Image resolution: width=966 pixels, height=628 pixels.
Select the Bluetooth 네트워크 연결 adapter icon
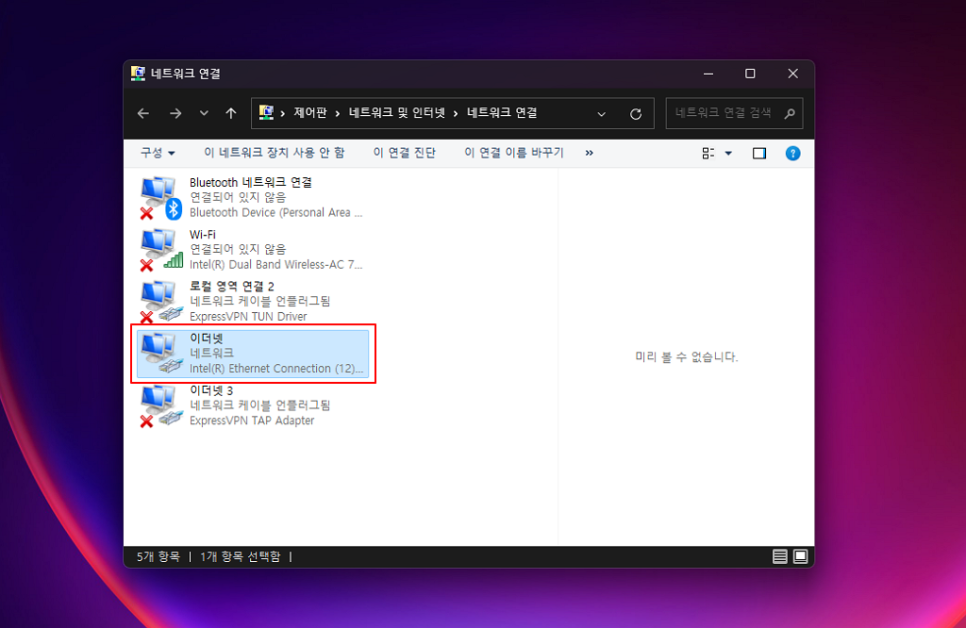(x=161, y=198)
